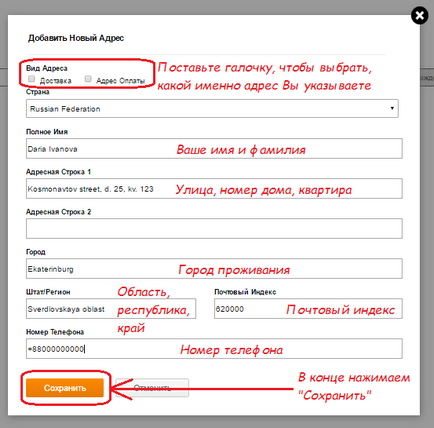434x428 pixels.
Task: Close the dialog with the X icon
Action: (420, 16)
